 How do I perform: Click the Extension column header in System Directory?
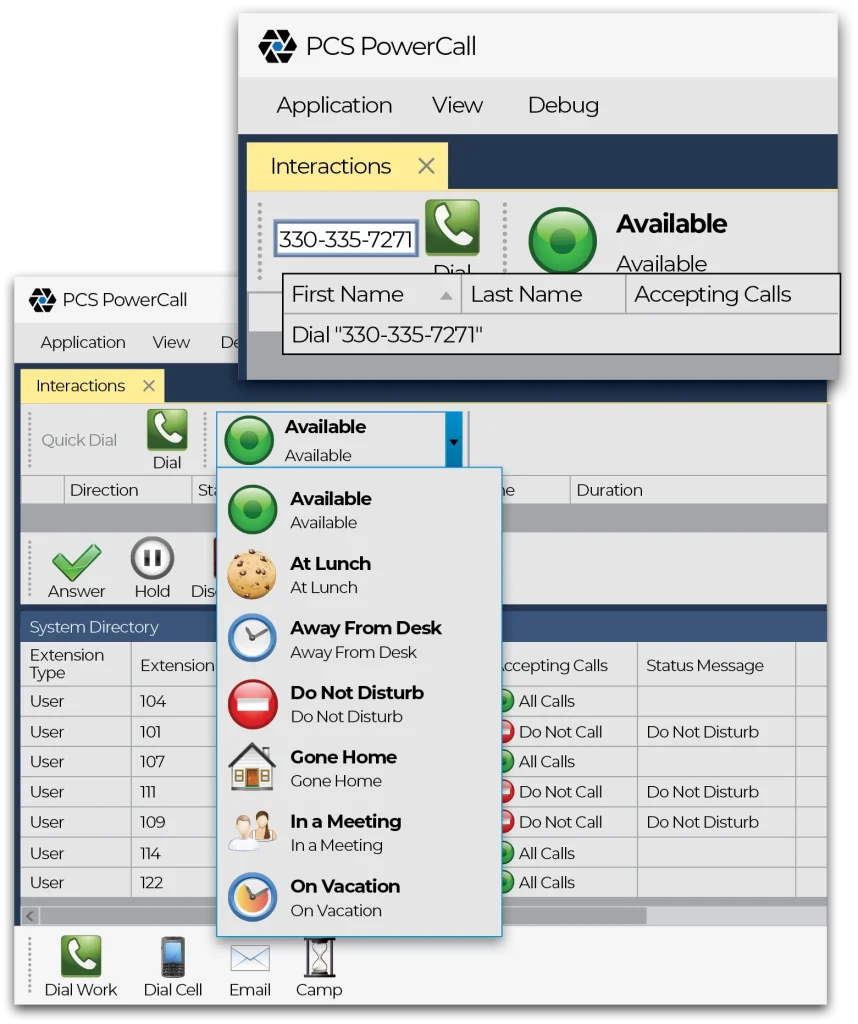coord(174,665)
